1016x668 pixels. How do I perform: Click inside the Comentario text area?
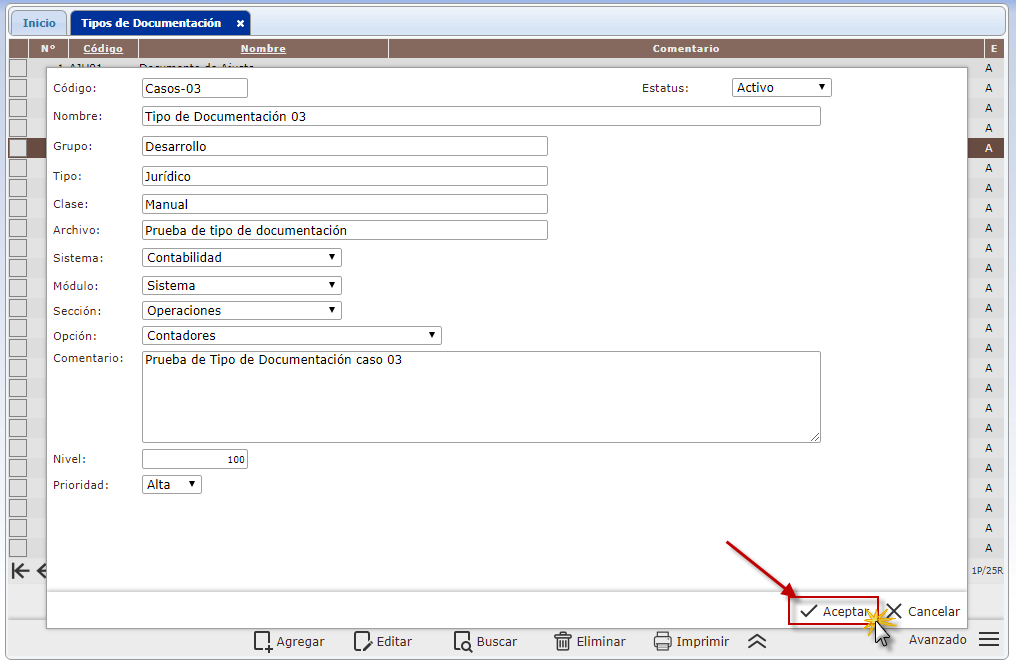481,397
